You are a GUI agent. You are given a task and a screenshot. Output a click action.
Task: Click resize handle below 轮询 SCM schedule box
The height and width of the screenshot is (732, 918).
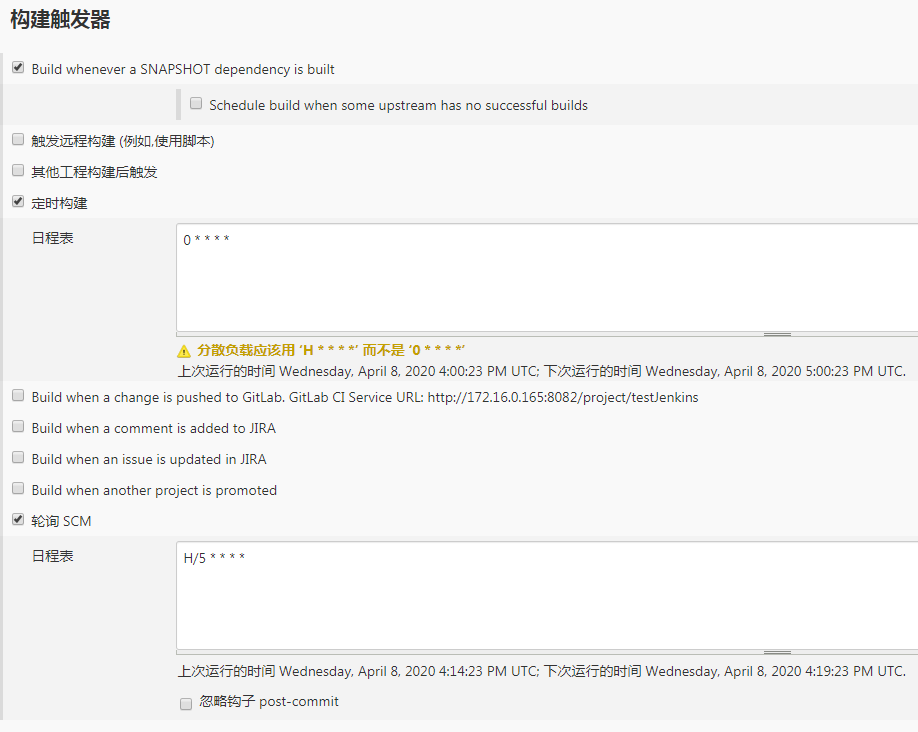[776, 652]
